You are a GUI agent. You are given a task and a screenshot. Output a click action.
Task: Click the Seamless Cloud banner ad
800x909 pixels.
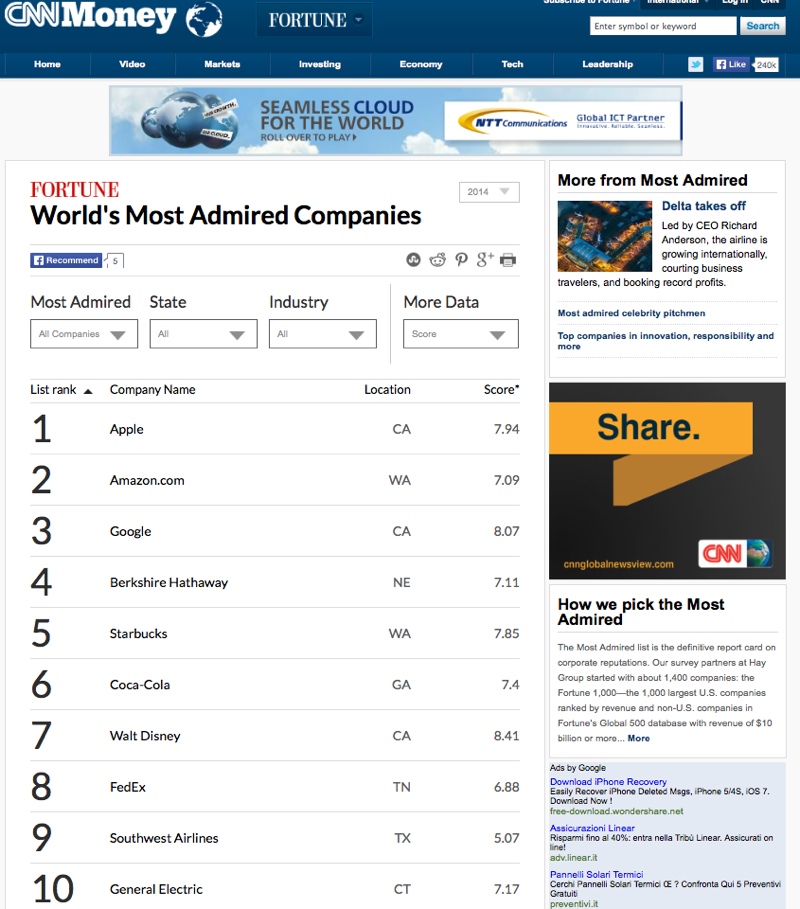coord(395,121)
